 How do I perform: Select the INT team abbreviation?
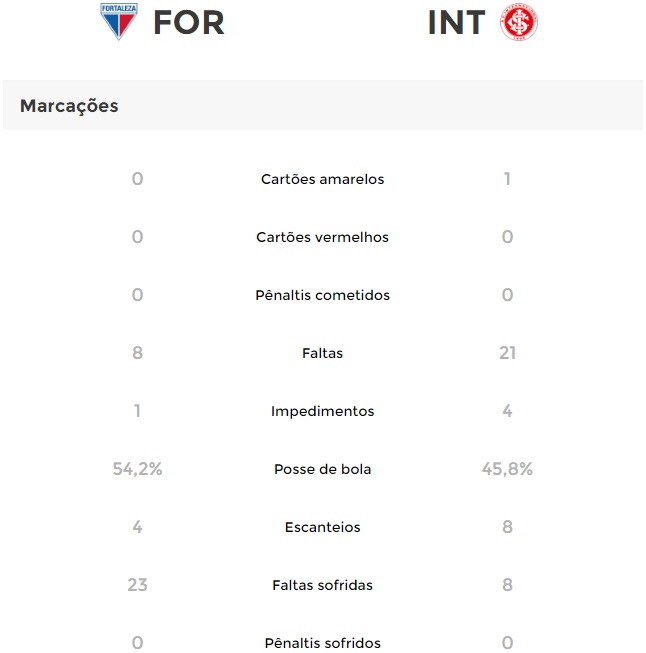tap(456, 22)
